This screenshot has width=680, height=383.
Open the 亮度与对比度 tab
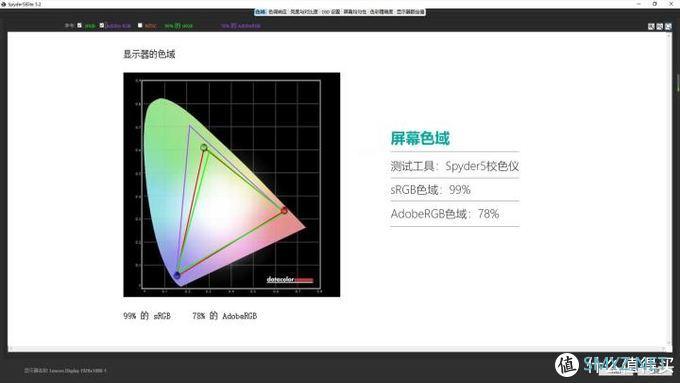click(x=304, y=12)
